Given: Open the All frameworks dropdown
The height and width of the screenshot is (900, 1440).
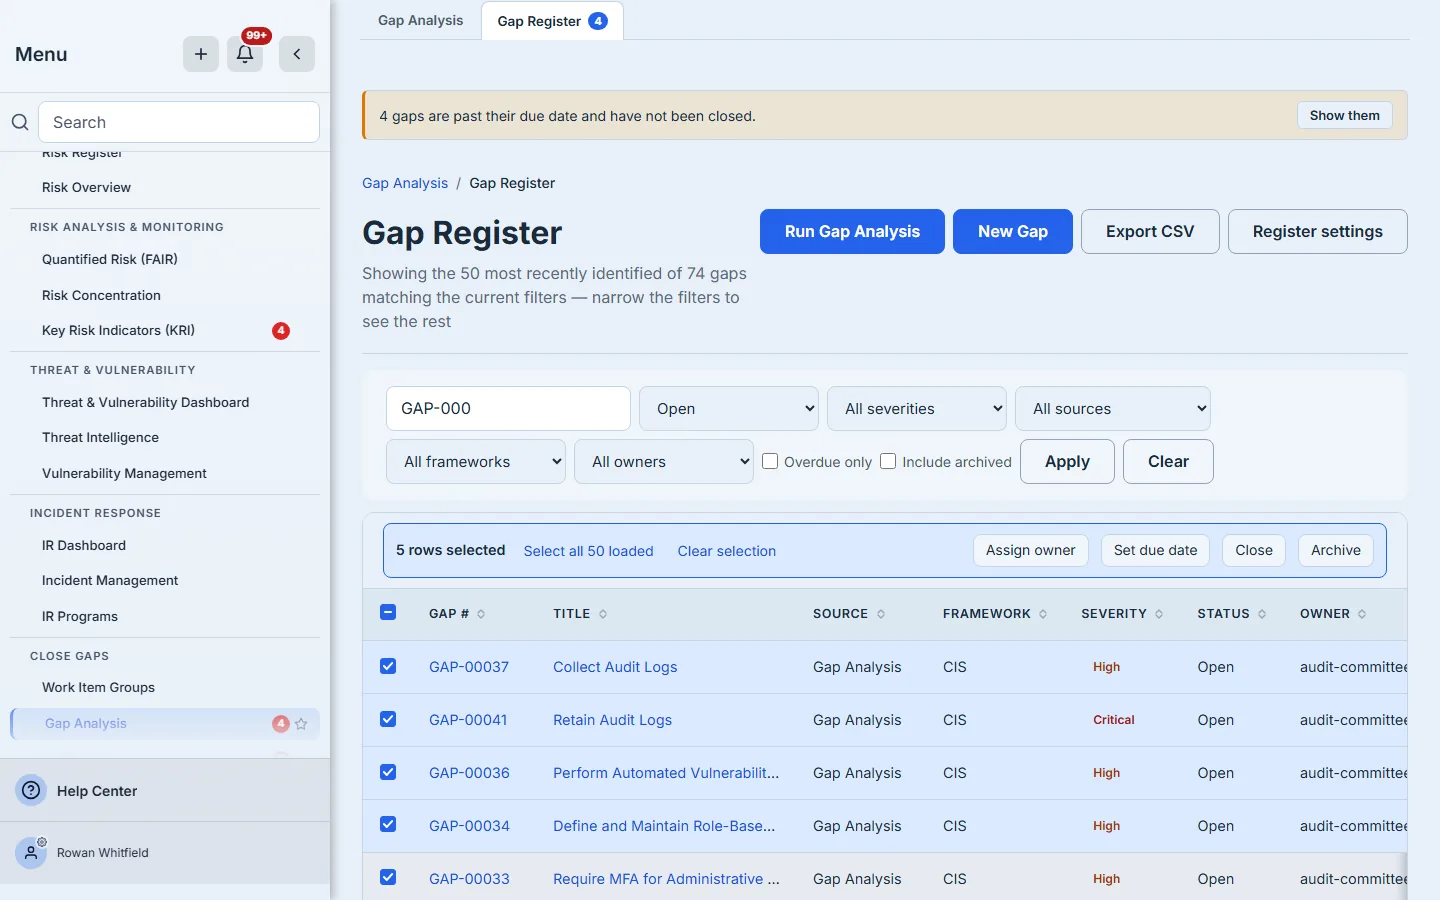Looking at the screenshot, I should tap(476, 461).
